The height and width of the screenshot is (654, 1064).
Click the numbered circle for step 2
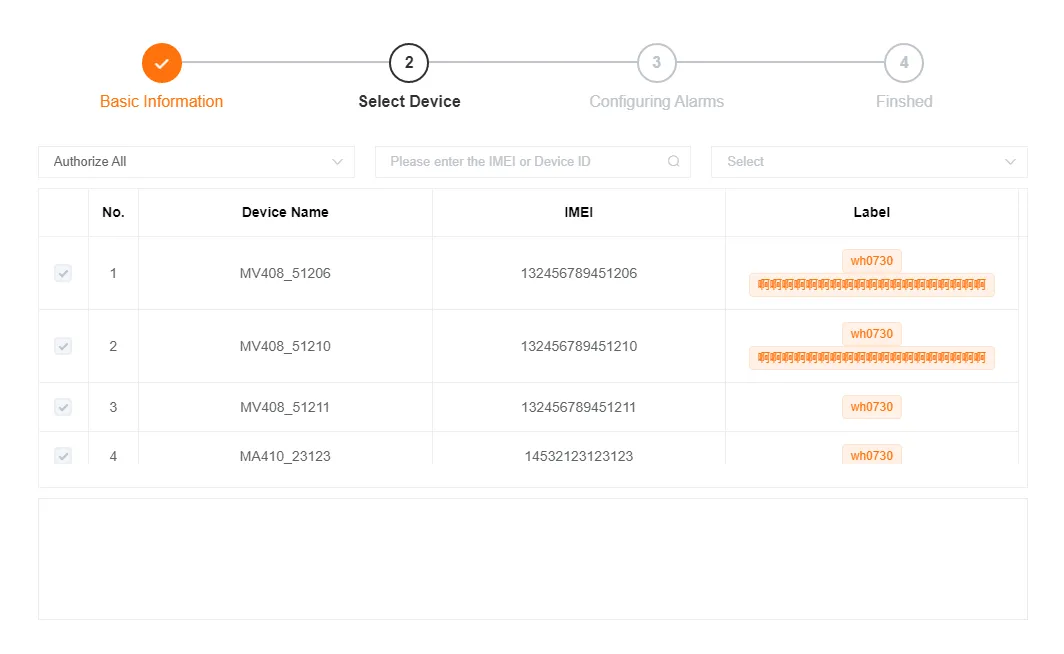pyautogui.click(x=409, y=62)
